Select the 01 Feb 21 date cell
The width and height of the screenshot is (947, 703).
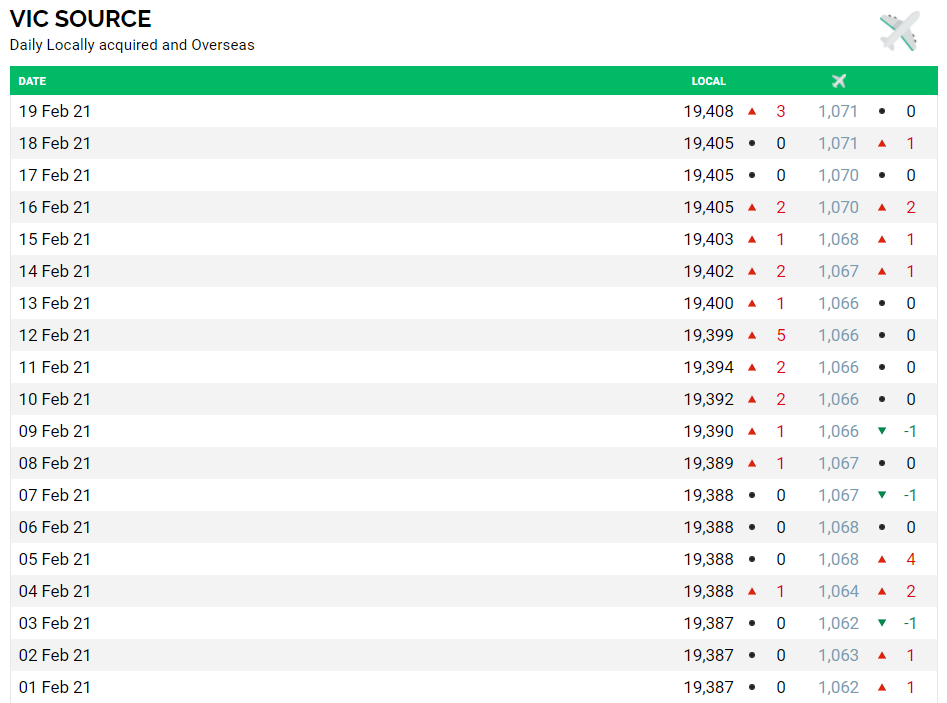(x=55, y=687)
